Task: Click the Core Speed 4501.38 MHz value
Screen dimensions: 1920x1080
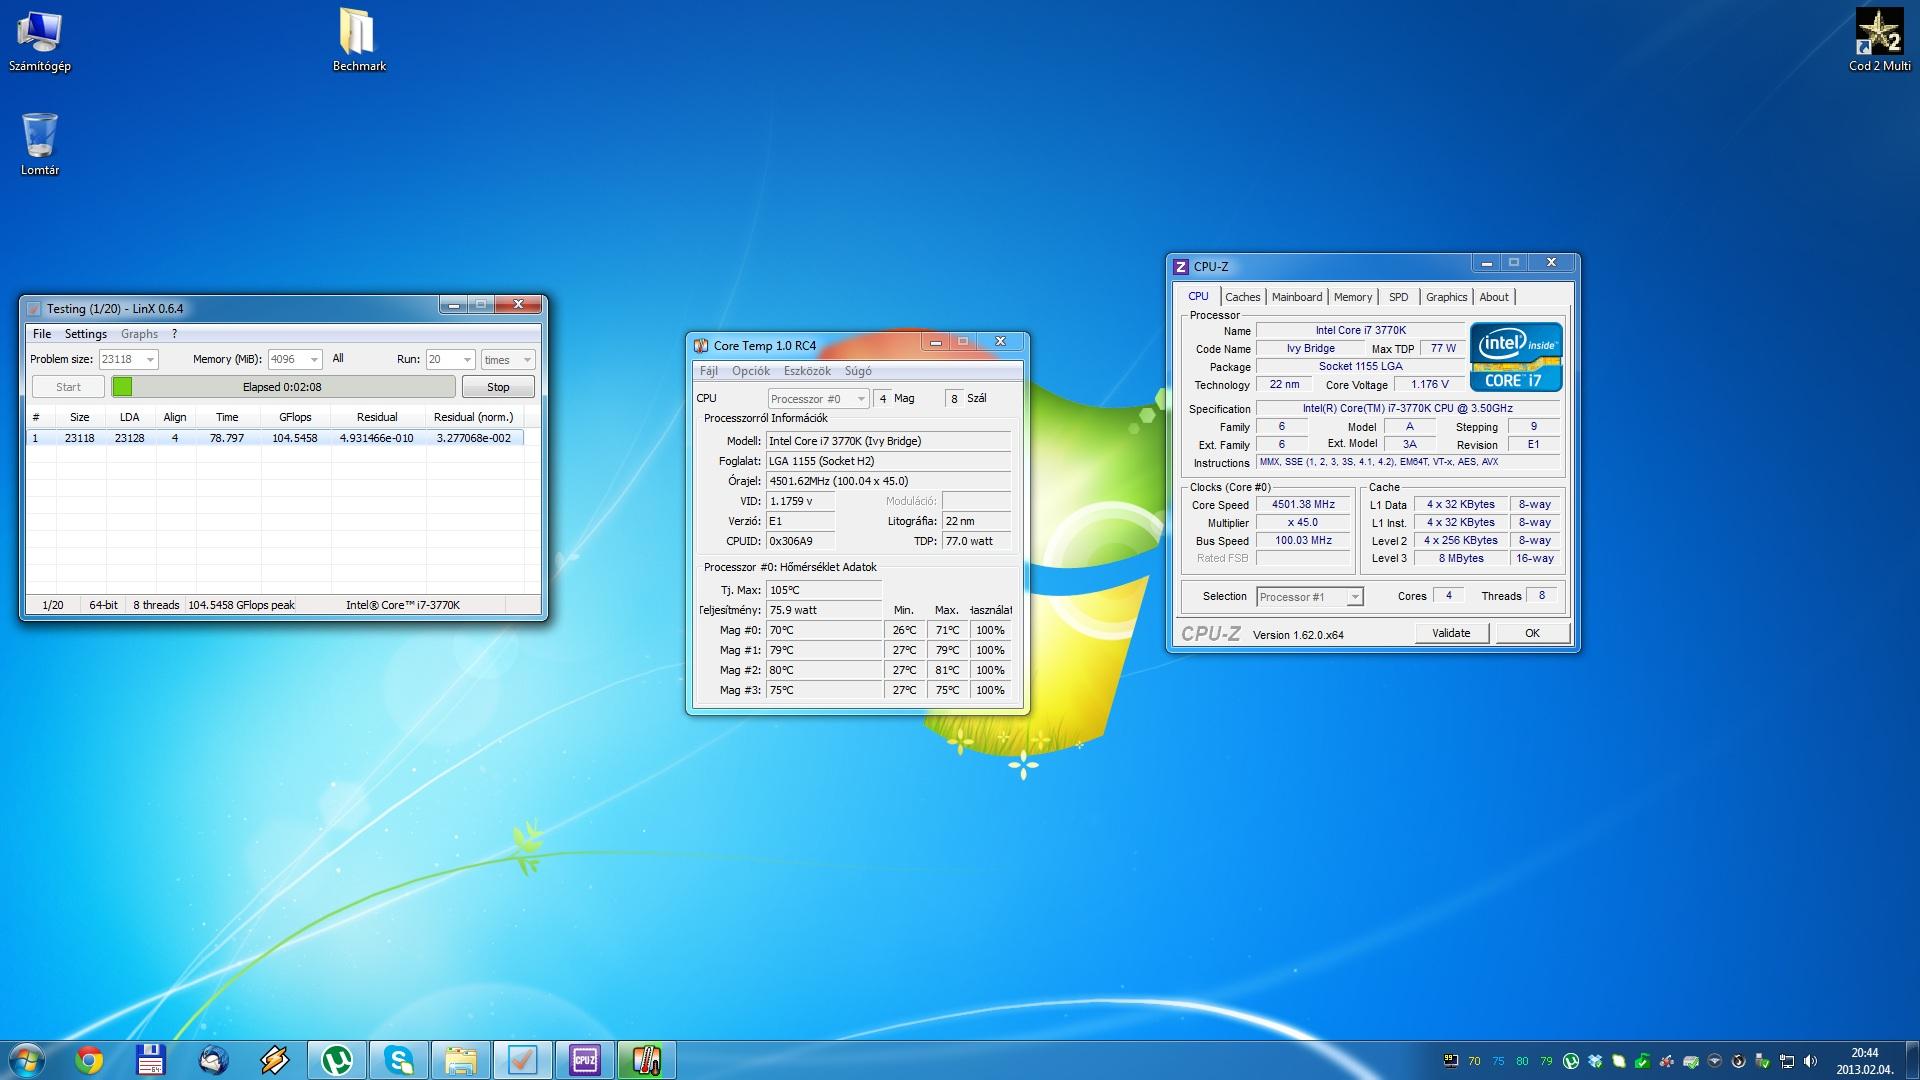Action: 1303,505
